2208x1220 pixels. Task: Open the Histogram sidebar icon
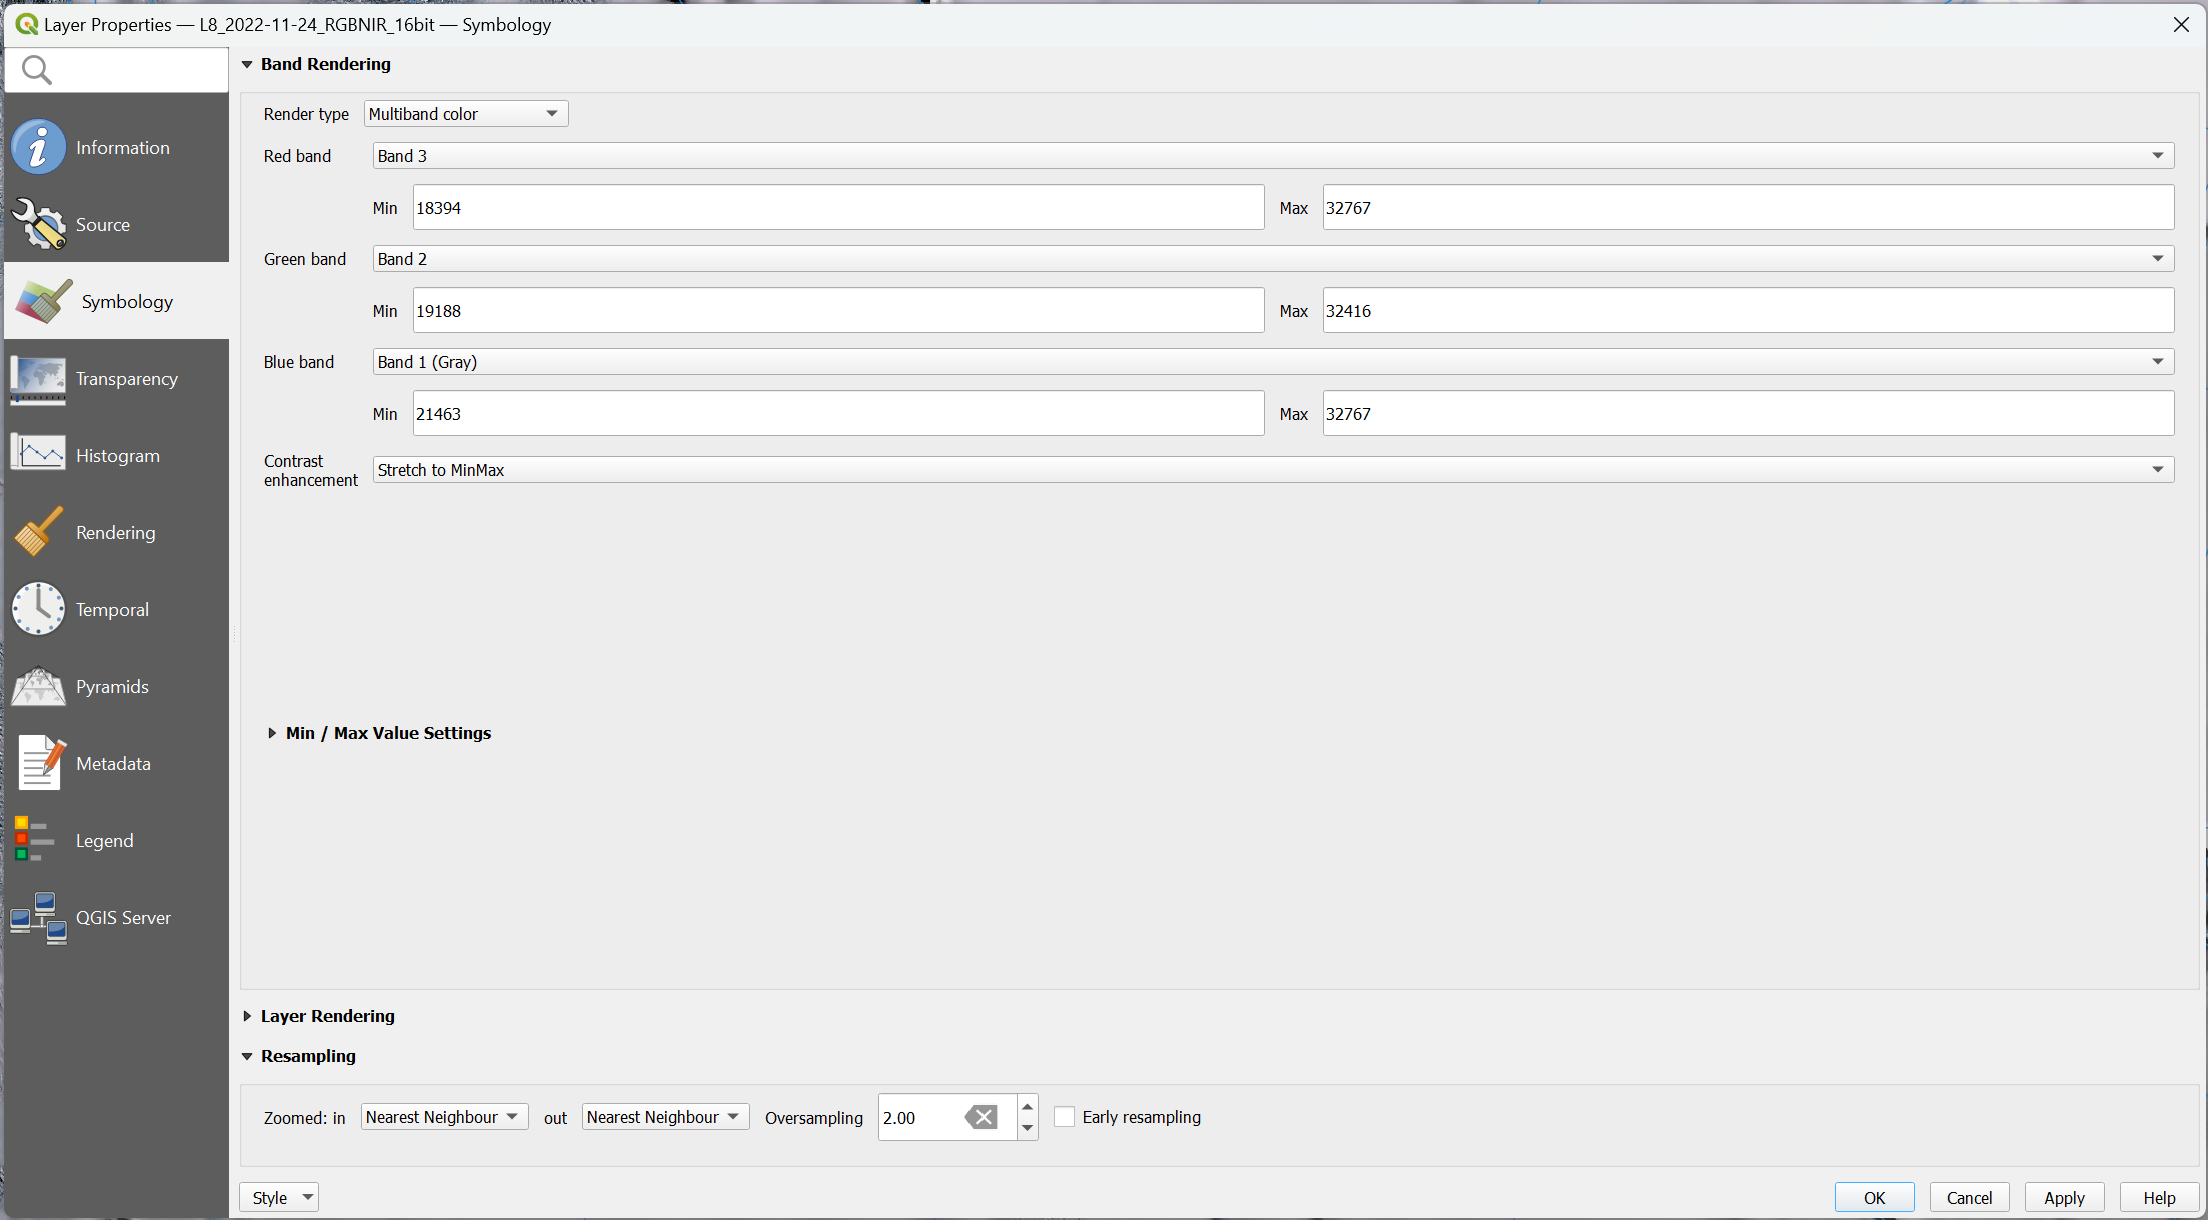(38, 455)
